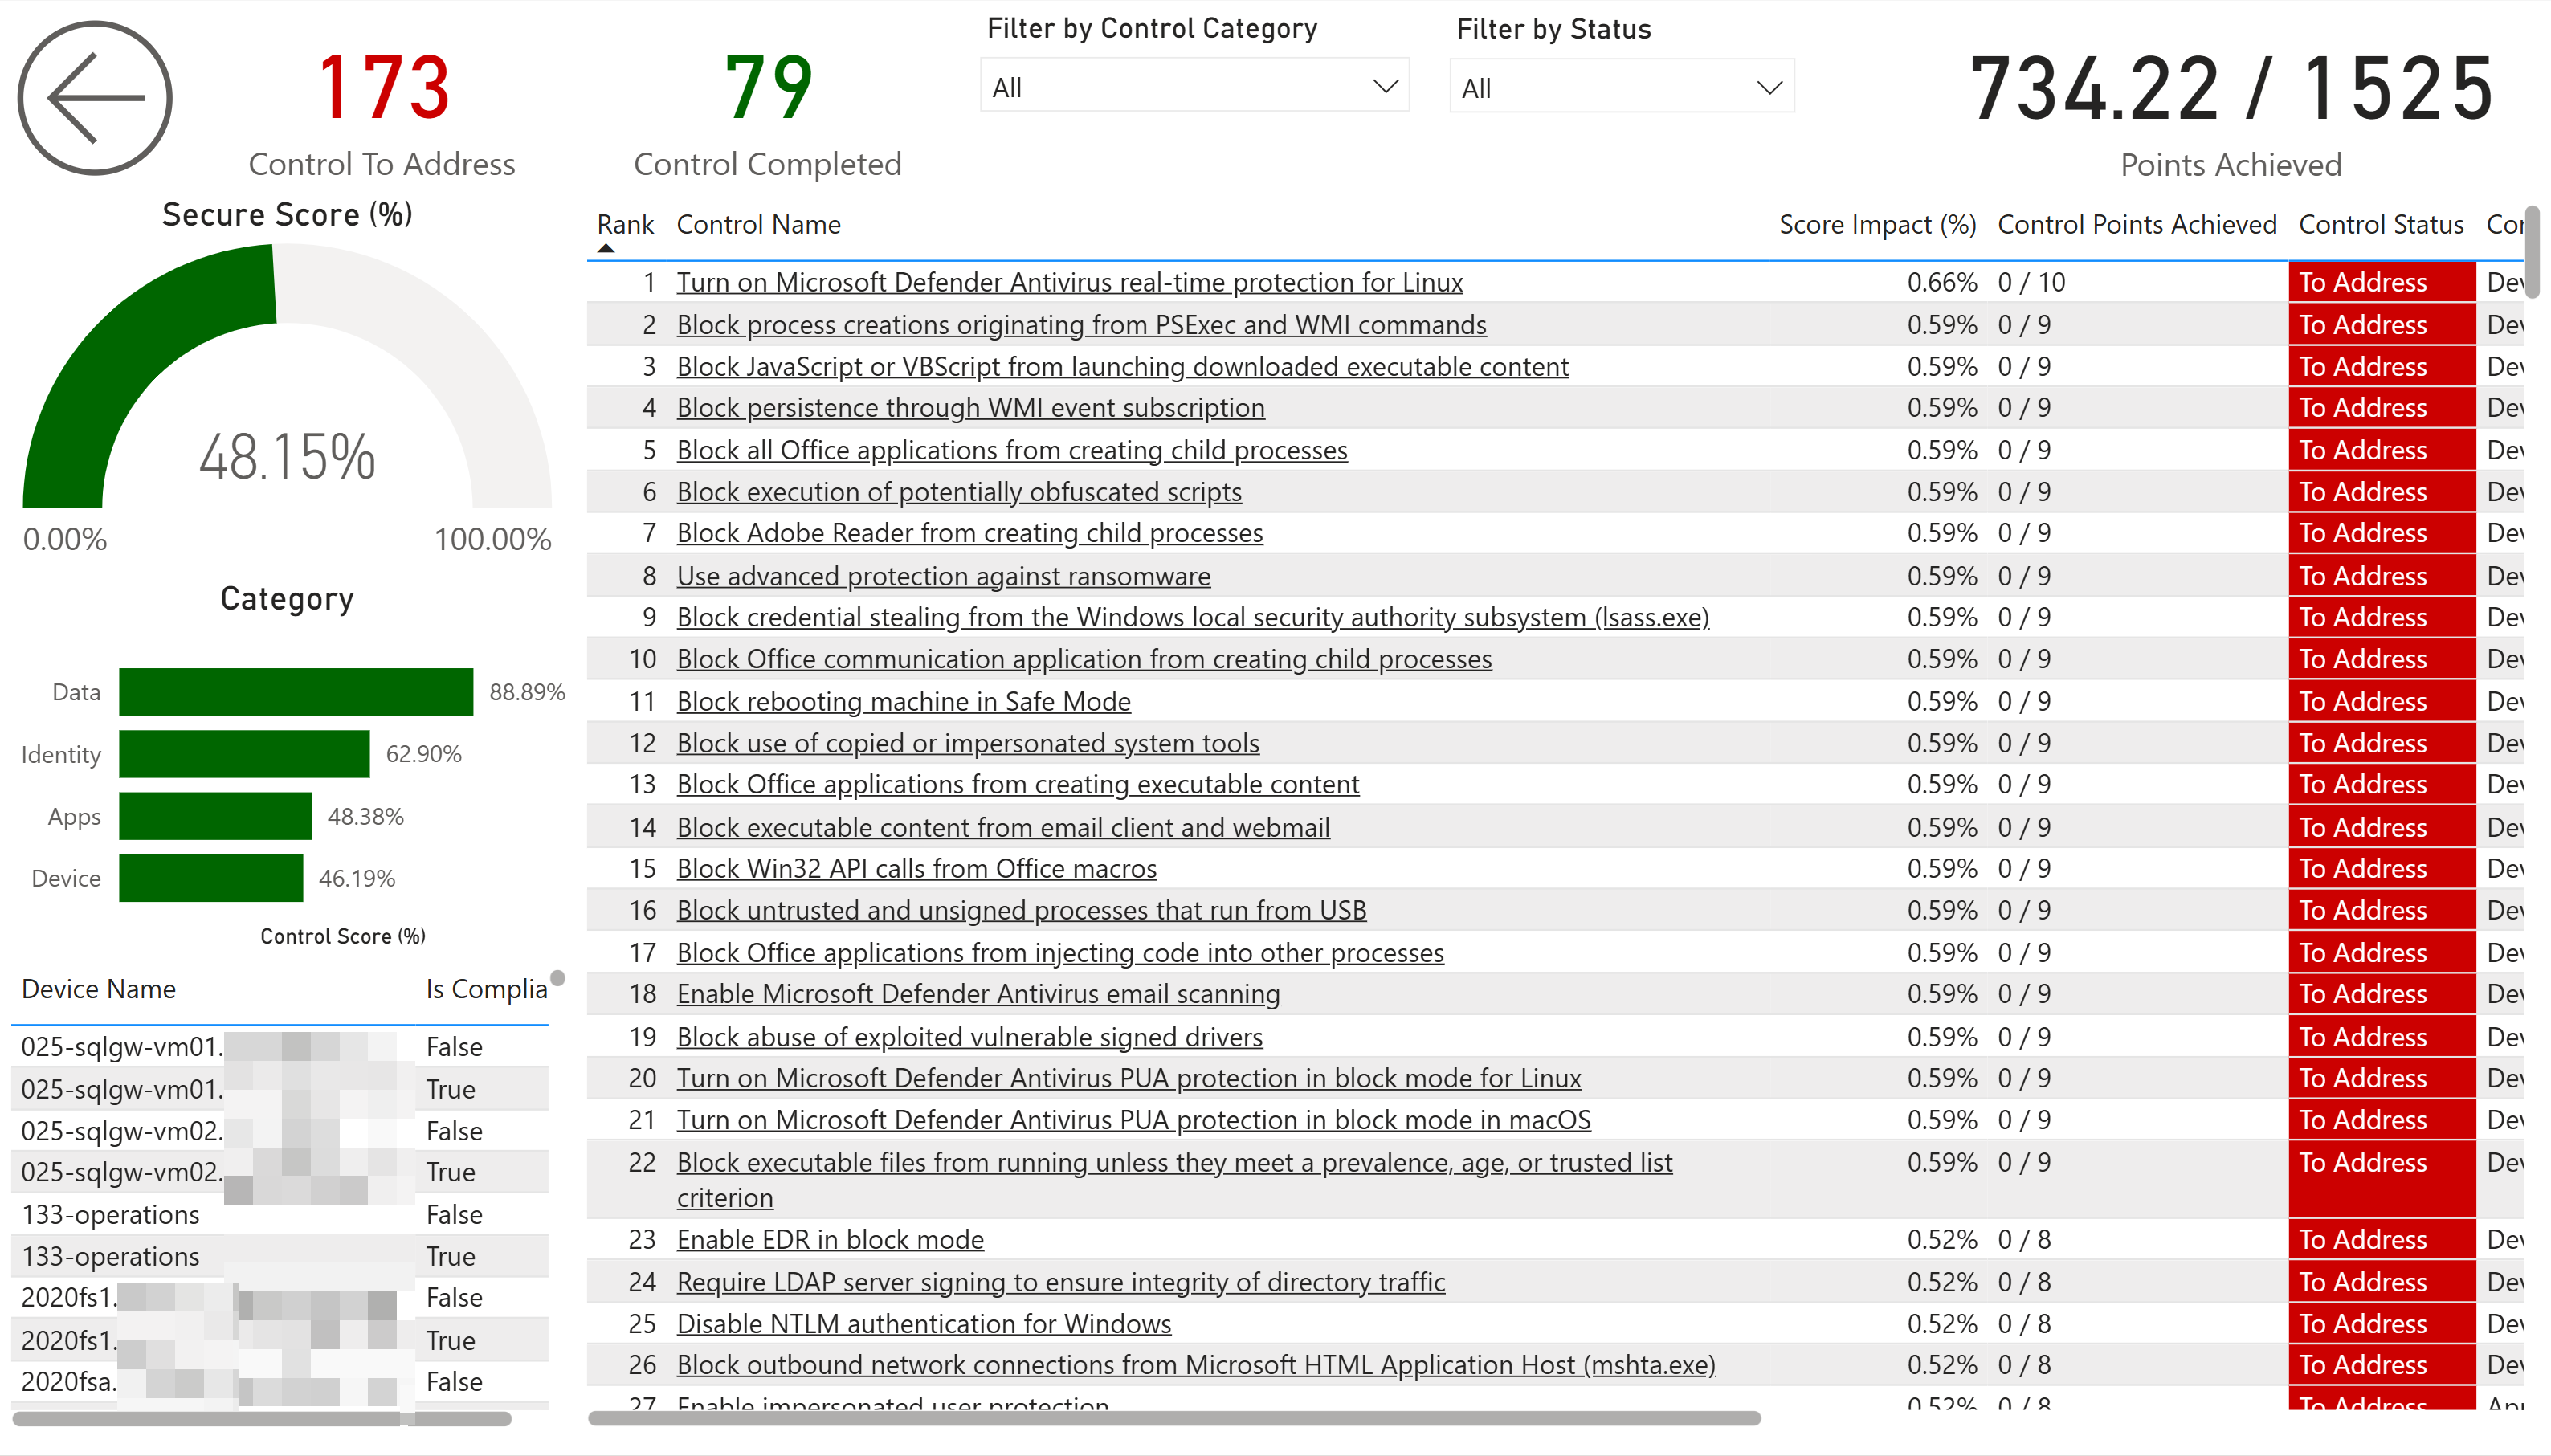Sort by Control Status column header
This screenshot has height=1456, width=2551.
click(x=2380, y=225)
